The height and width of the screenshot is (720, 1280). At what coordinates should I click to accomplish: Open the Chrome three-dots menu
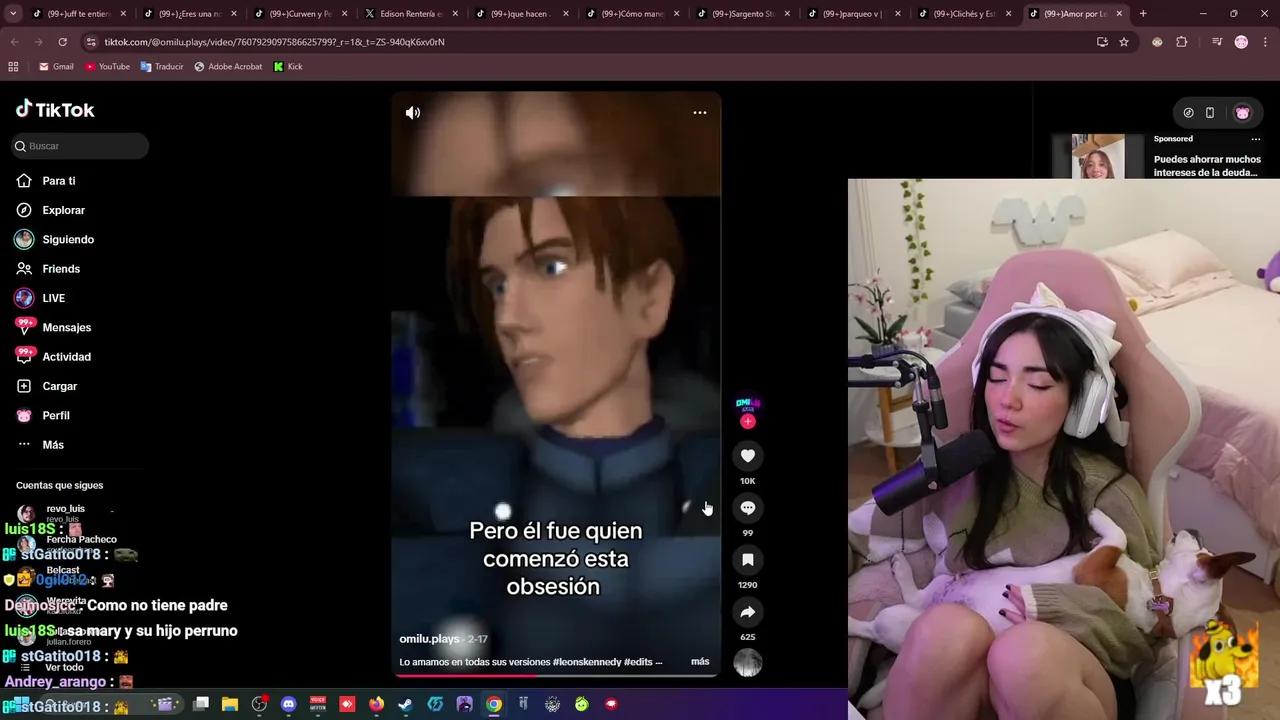(1265, 42)
